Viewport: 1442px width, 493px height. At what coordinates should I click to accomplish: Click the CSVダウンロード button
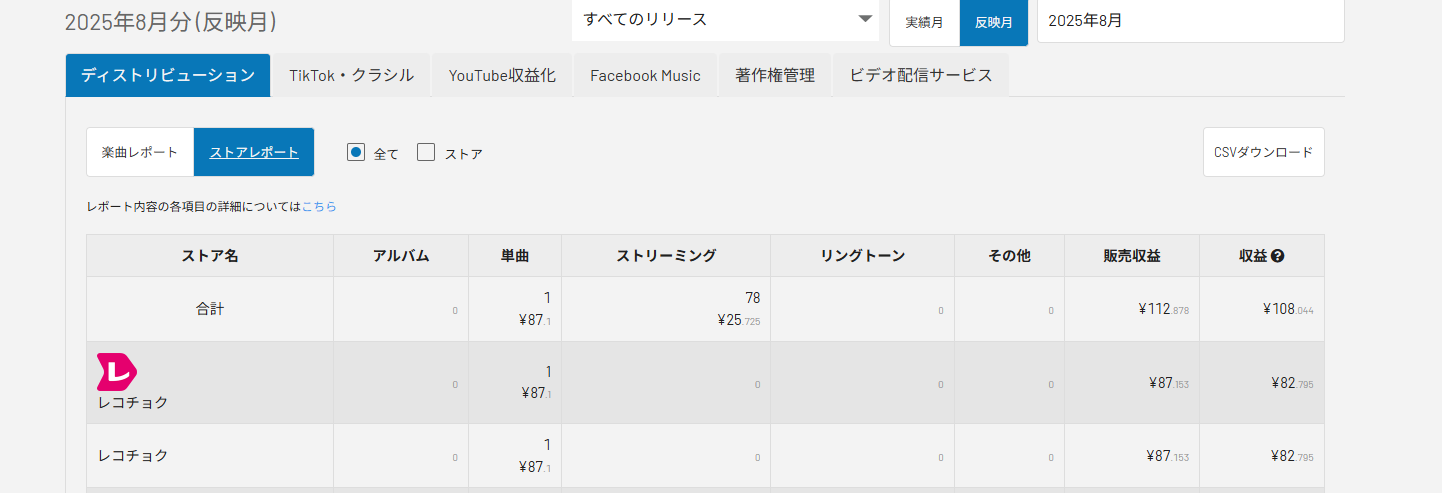[x=1263, y=152]
